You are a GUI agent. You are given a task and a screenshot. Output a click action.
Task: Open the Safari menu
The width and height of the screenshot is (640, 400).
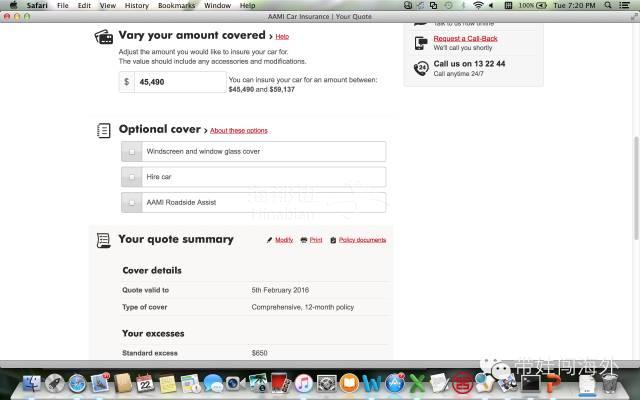click(37, 5)
